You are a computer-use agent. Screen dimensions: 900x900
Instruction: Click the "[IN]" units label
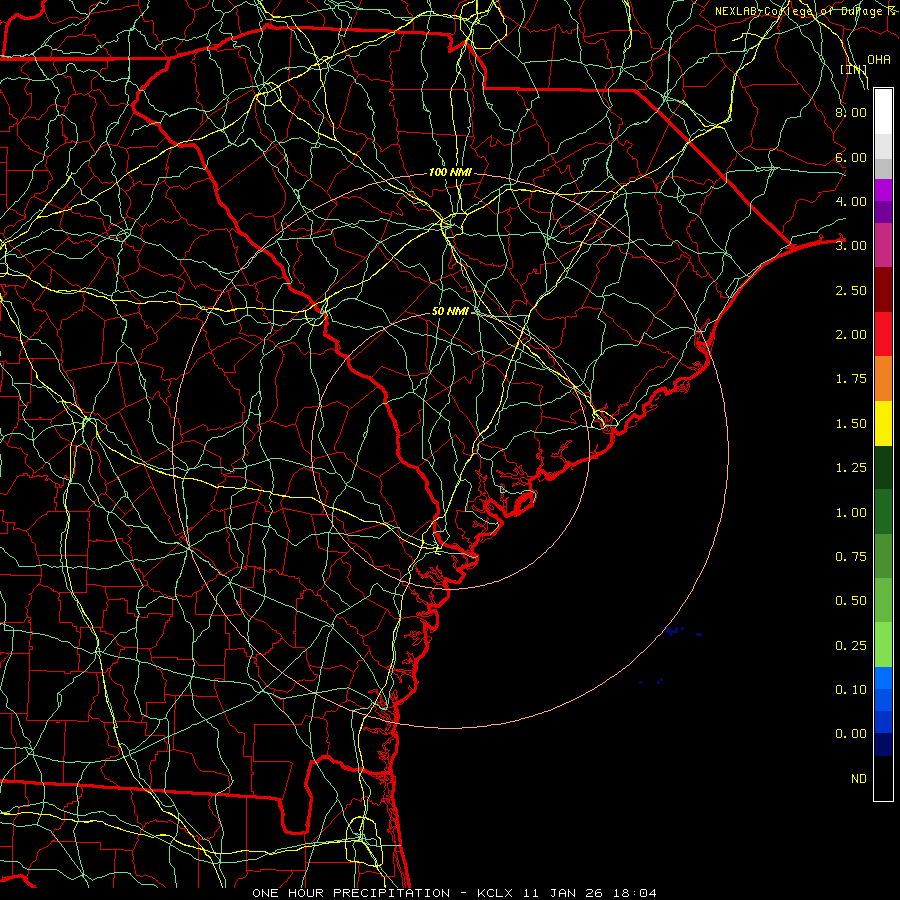[x=854, y=70]
